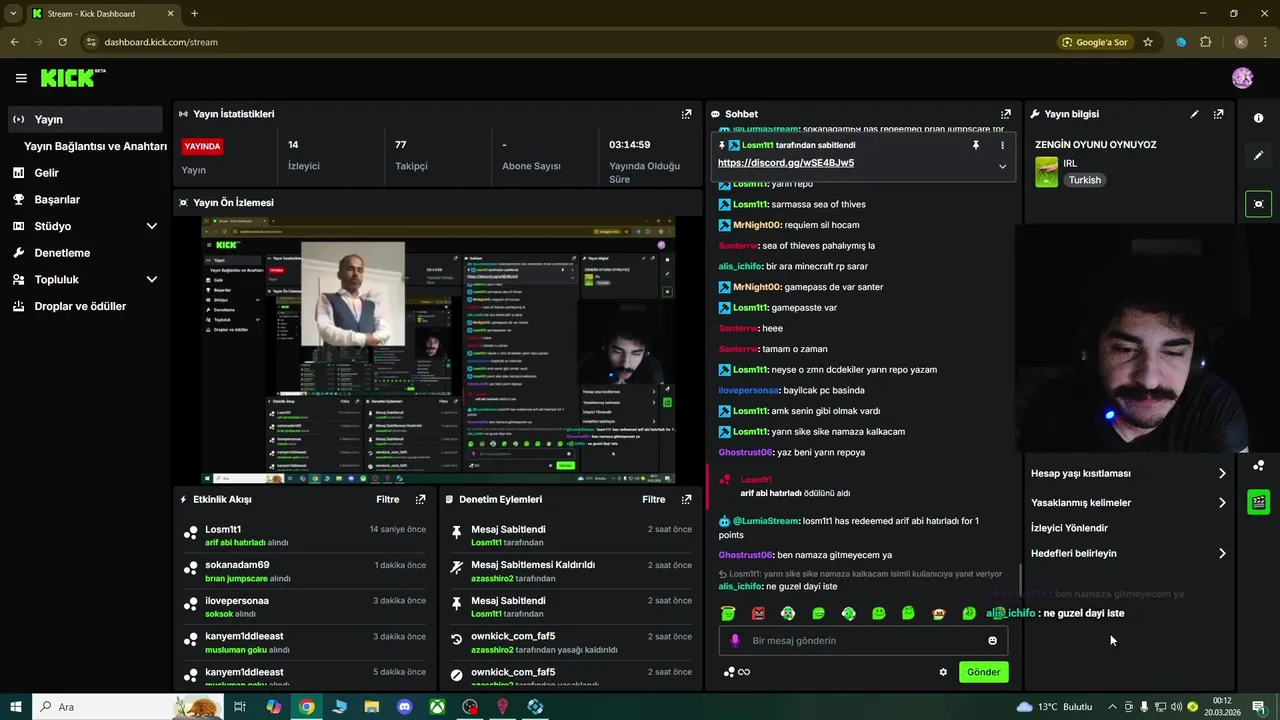Pop out the Denetim Eylemleri panel
Image resolution: width=1280 pixels, height=720 pixels.
click(686, 499)
